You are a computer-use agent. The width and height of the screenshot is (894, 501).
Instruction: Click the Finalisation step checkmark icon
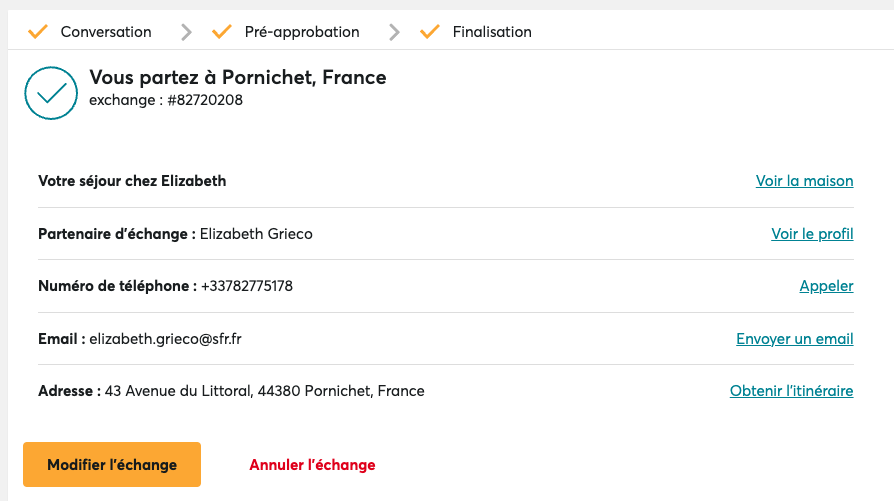[x=430, y=31]
